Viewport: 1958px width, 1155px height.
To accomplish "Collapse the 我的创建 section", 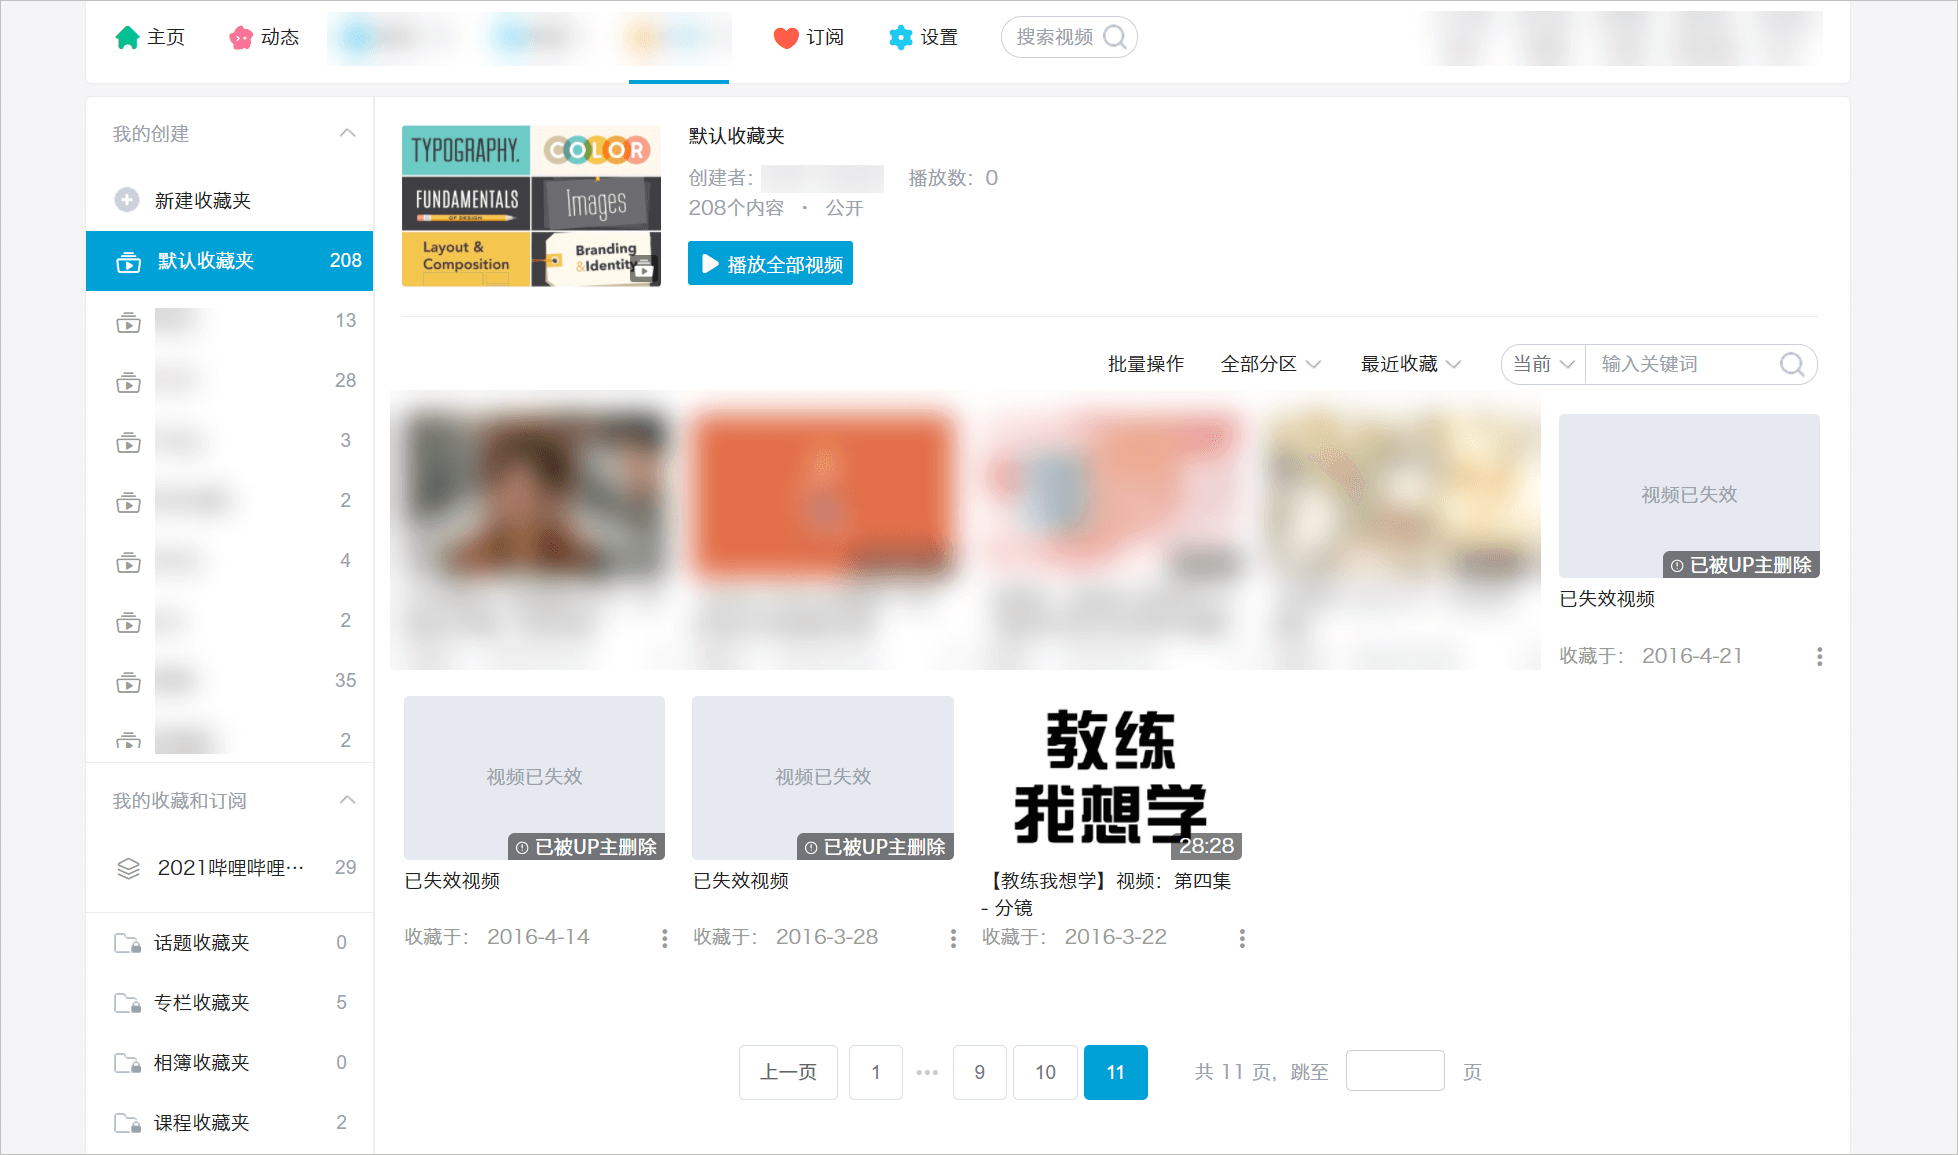I will (347, 134).
